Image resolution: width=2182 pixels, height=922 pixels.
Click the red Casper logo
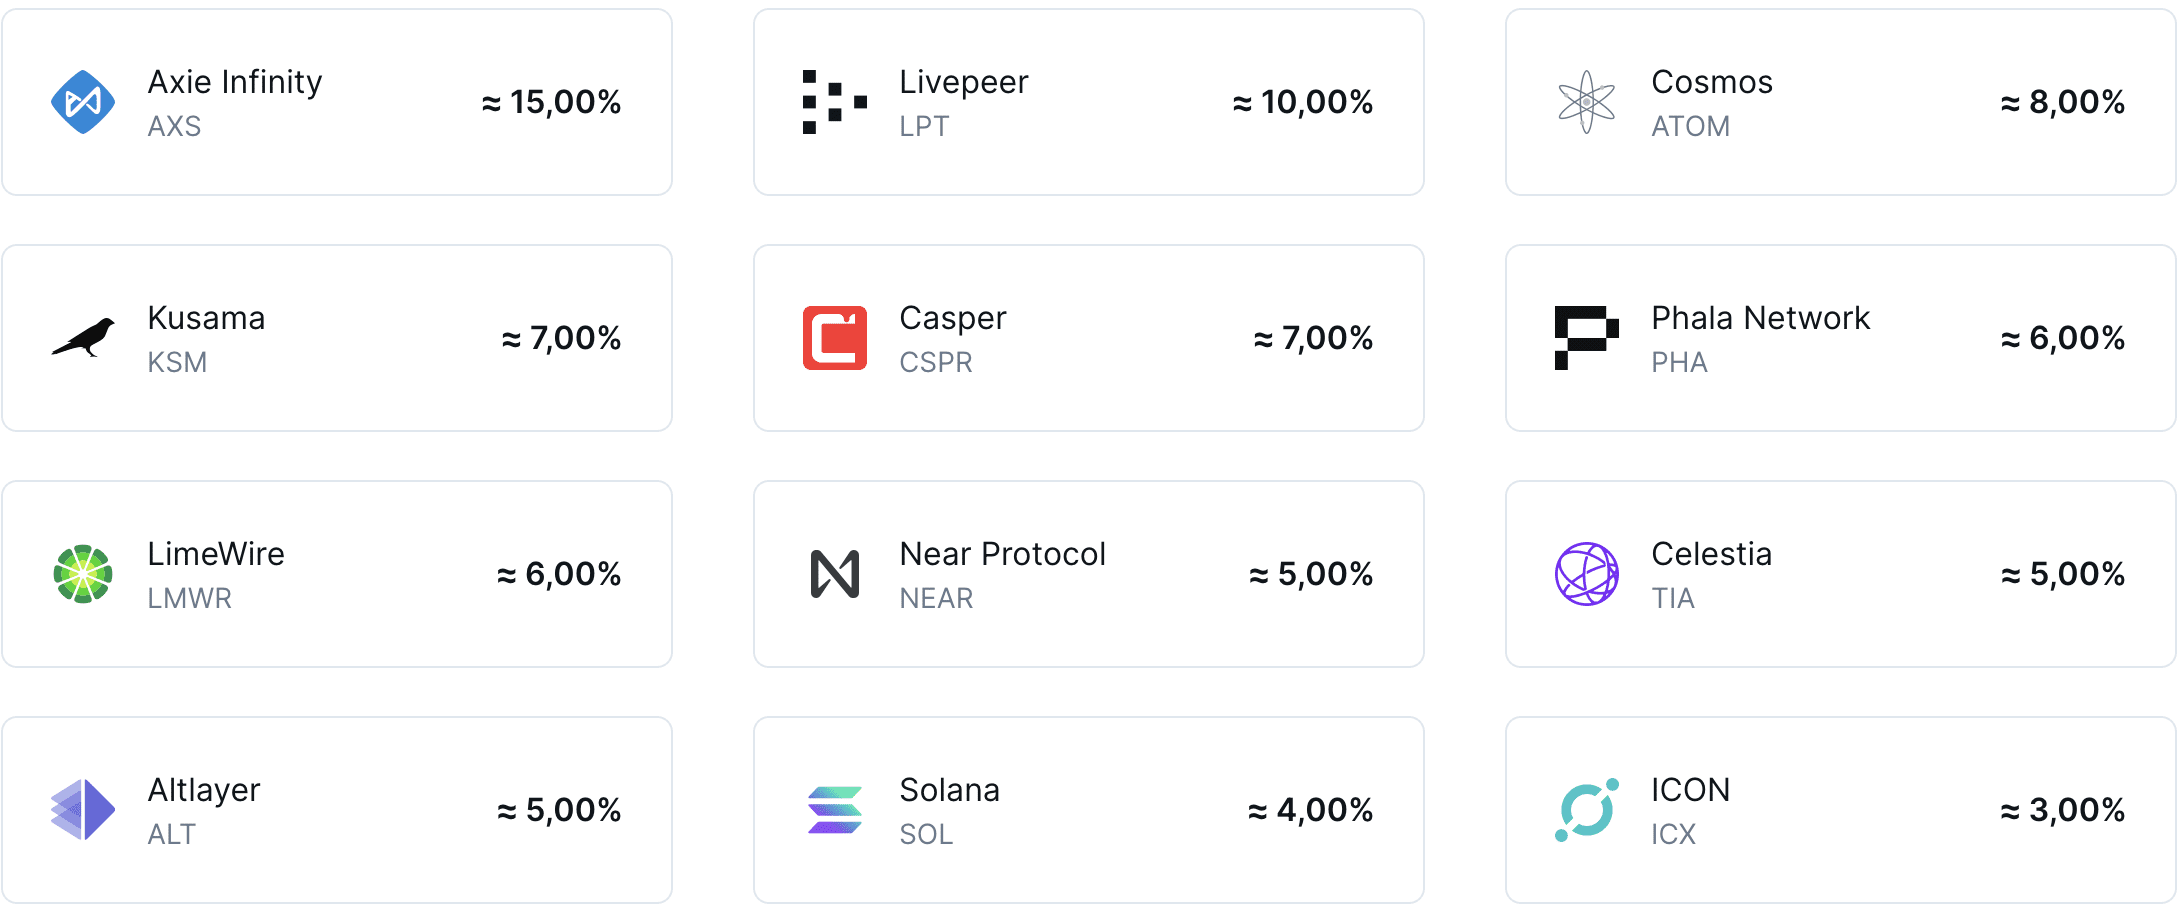(835, 338)
